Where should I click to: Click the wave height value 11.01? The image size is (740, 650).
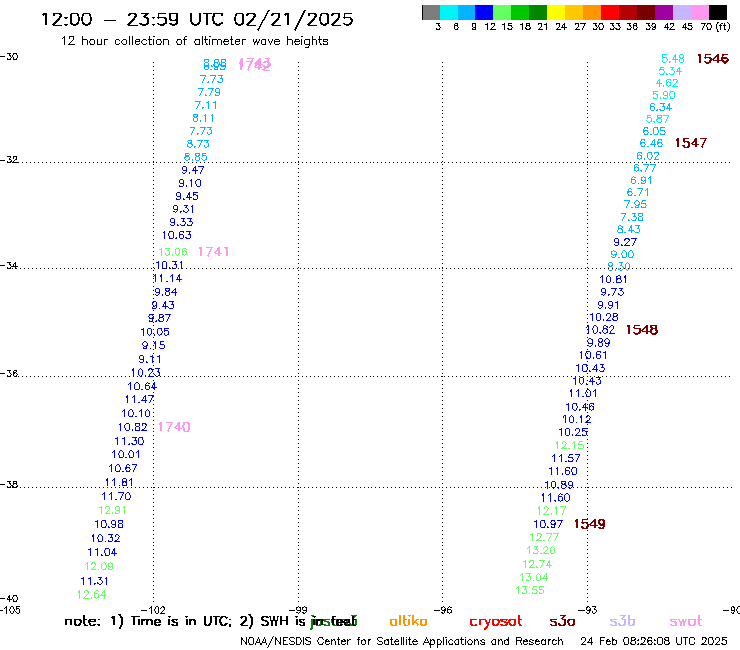583,393
